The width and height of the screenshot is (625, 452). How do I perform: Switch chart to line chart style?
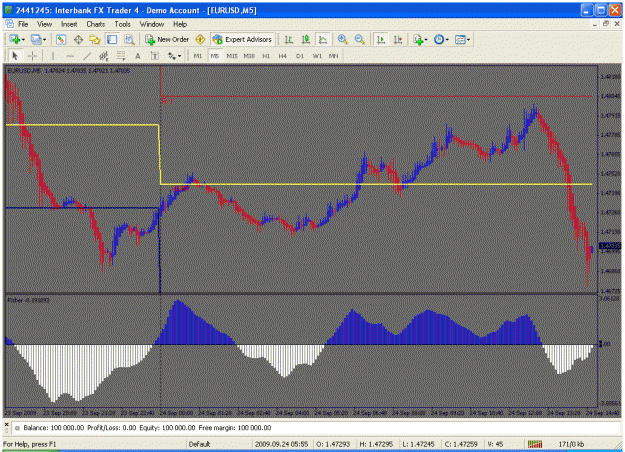click(x=323, y=39)
